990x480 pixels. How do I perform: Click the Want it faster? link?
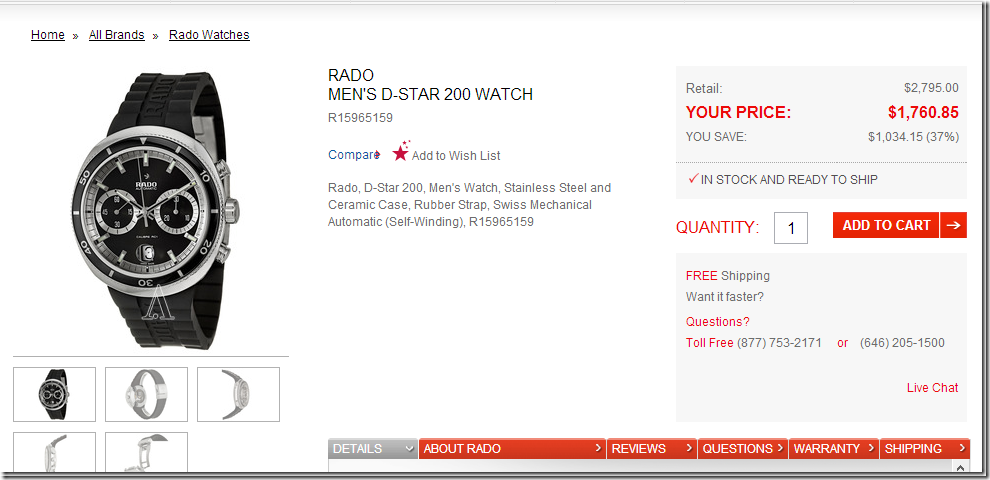point(725,297)
